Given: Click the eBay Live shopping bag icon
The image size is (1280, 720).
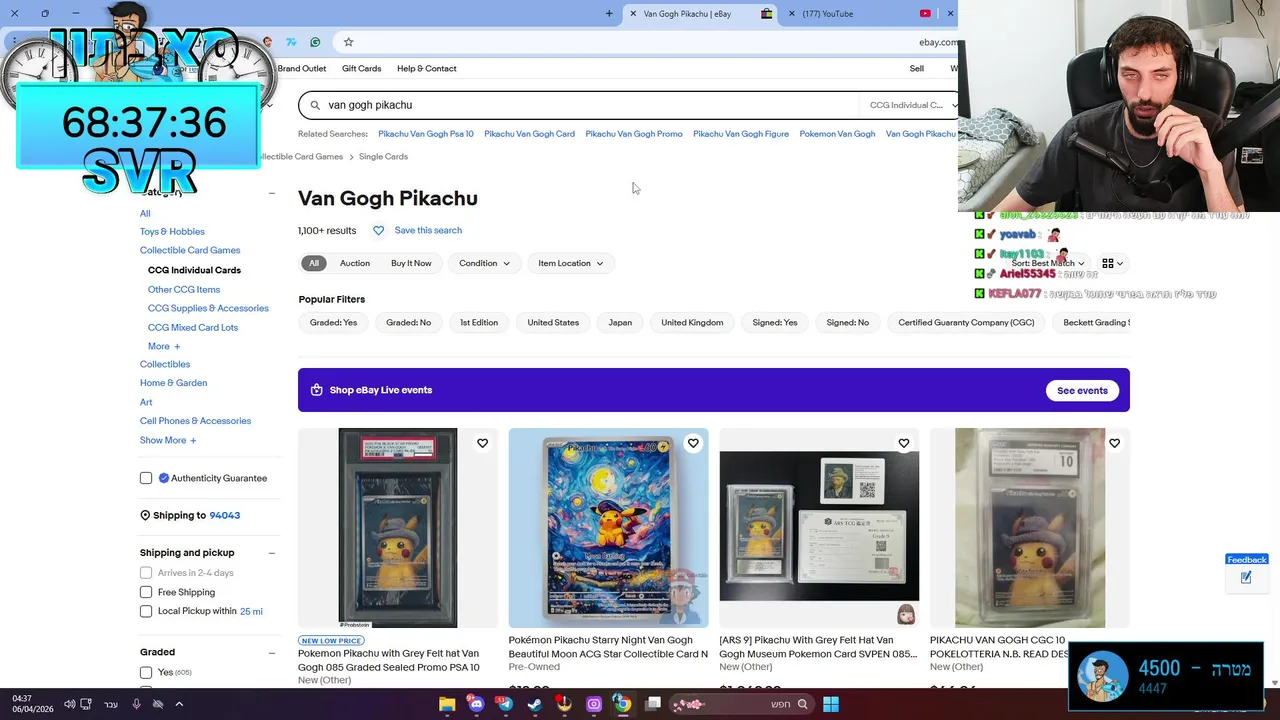Looking at the screenshot, I should tap(316, 390).
